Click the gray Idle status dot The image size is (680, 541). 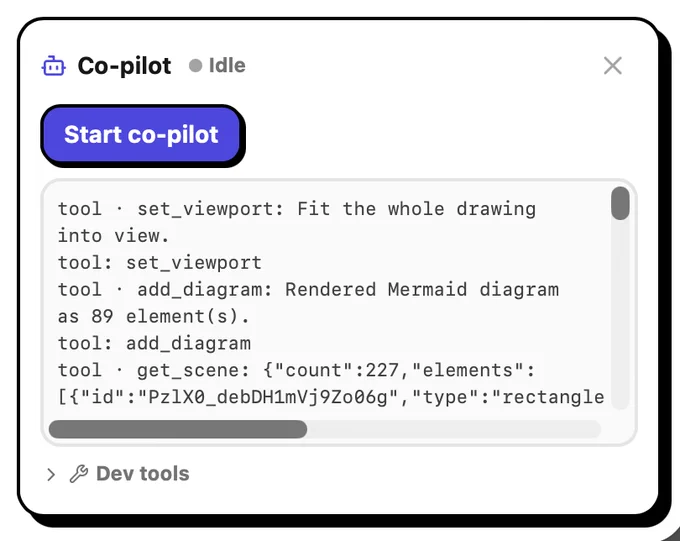196,66
